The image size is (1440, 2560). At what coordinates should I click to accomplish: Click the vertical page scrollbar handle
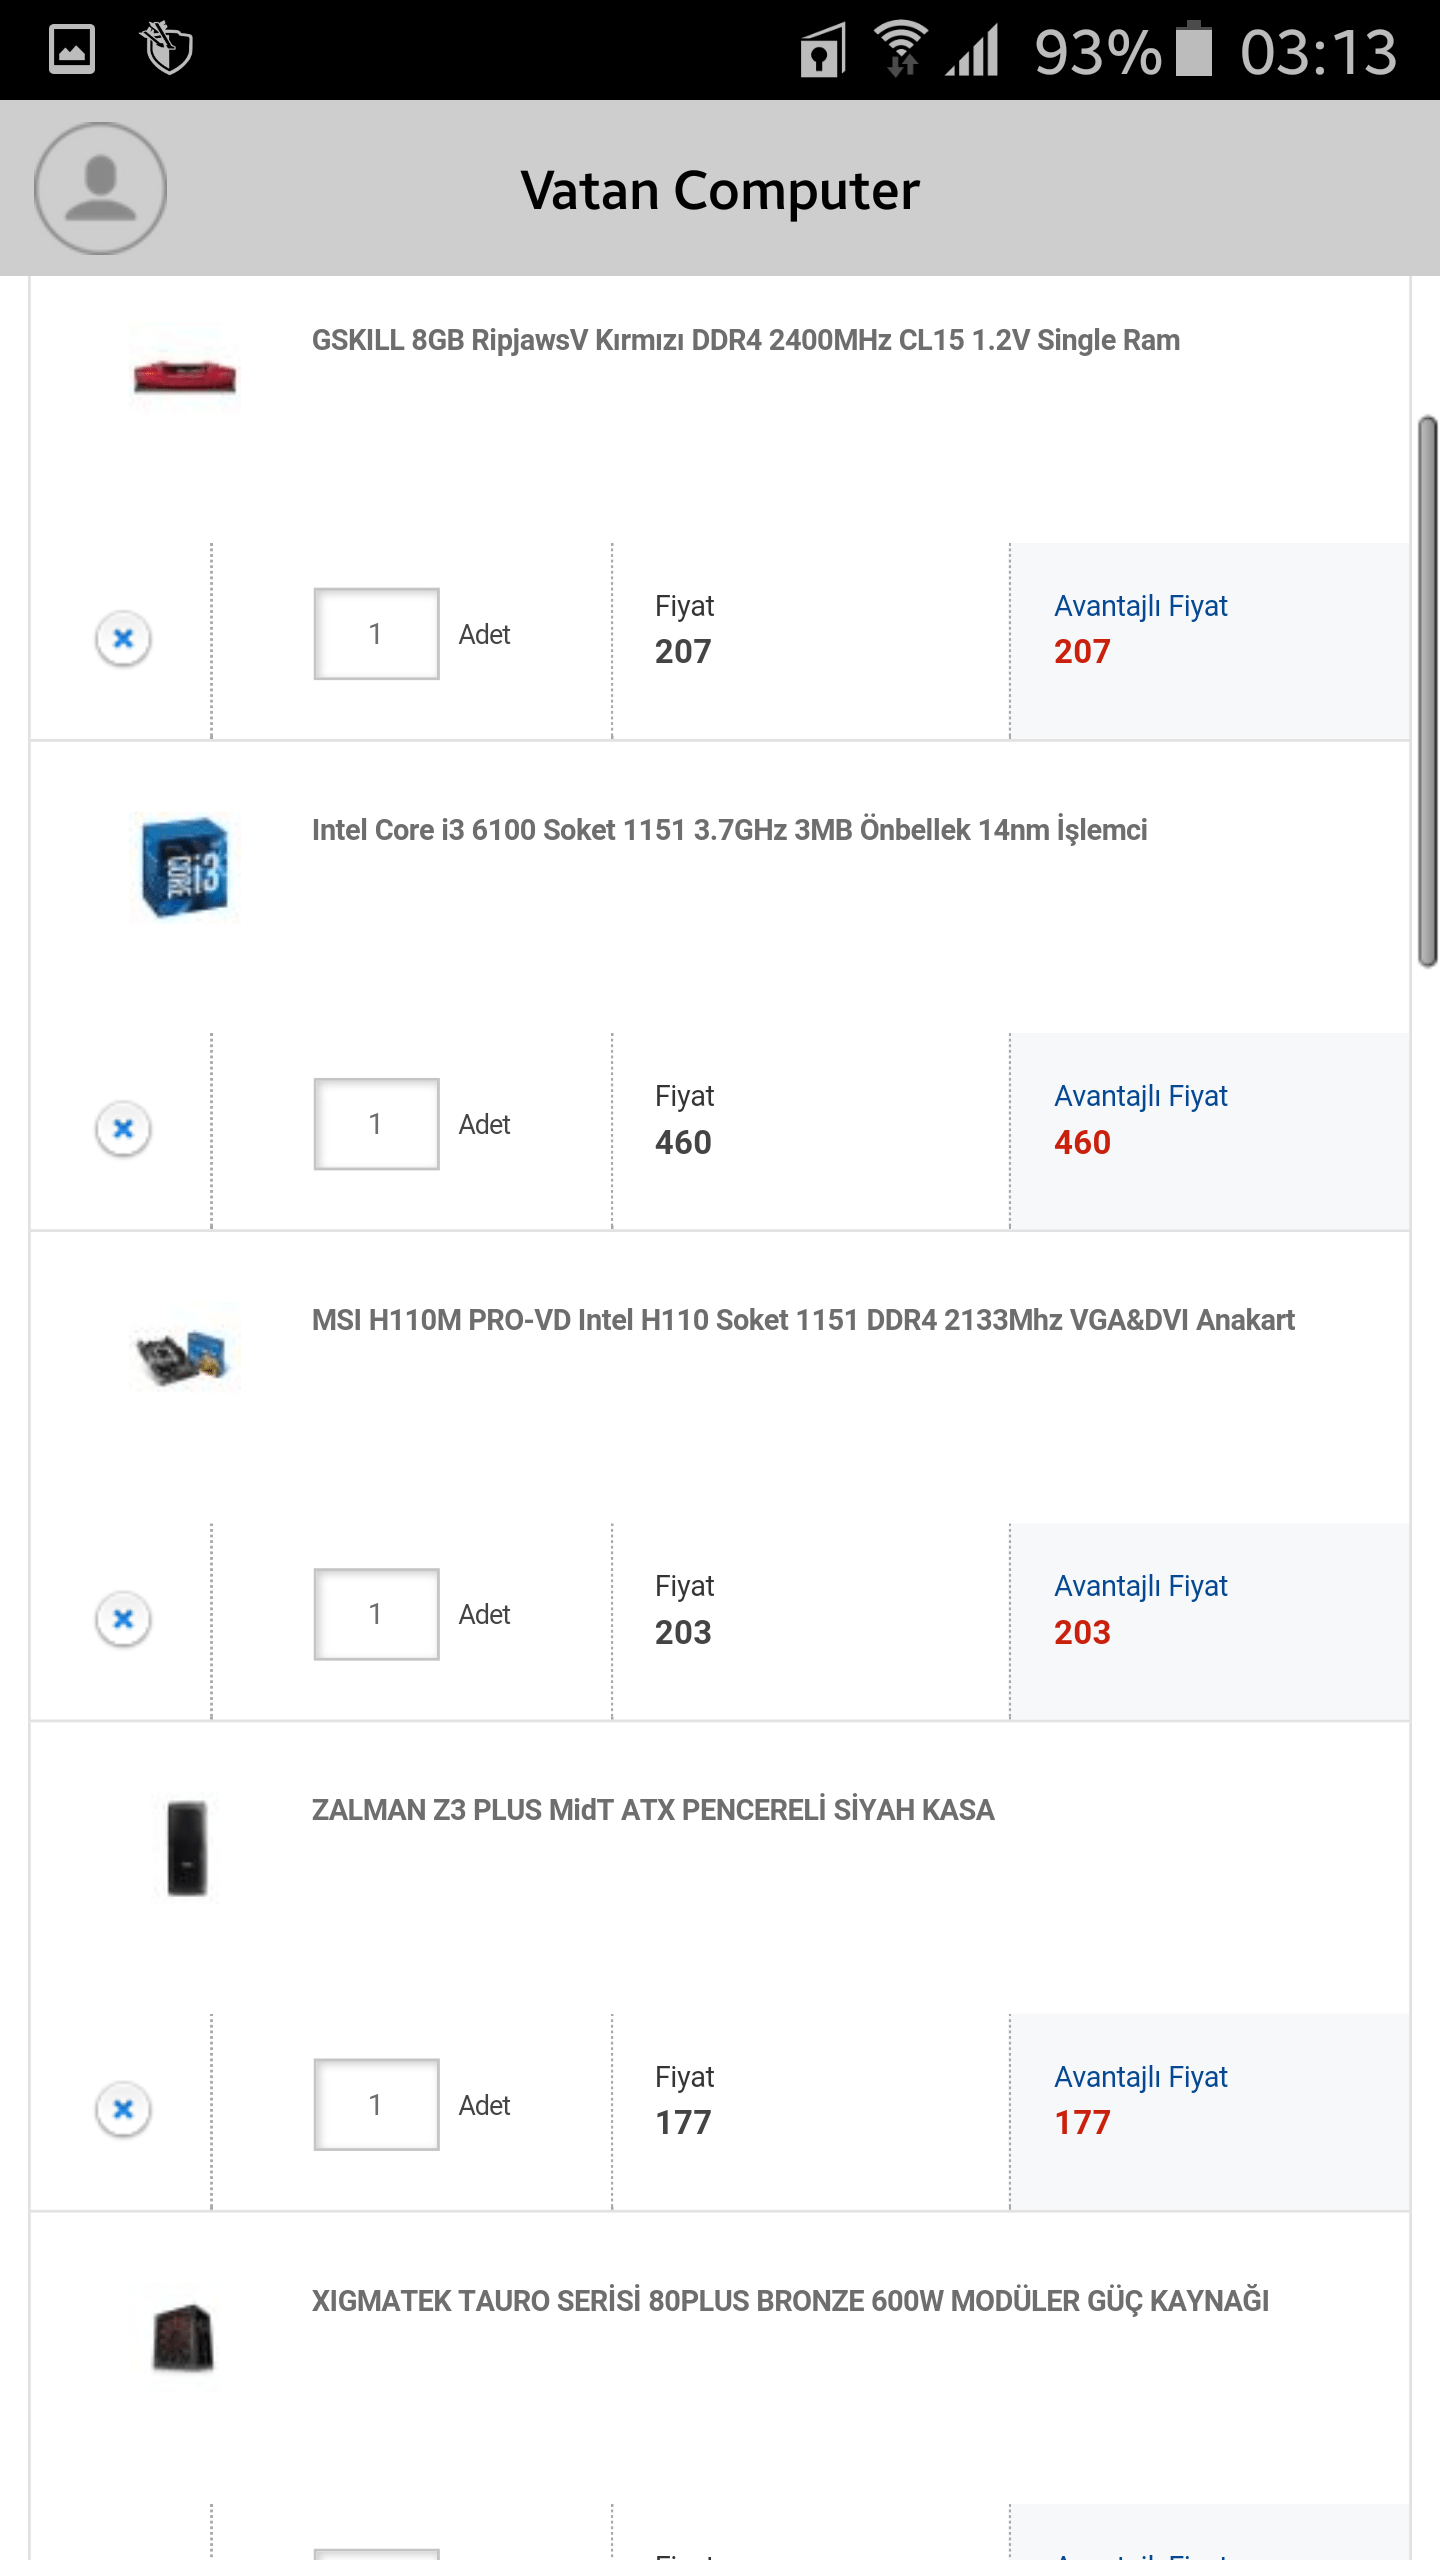click(1427, 690)
